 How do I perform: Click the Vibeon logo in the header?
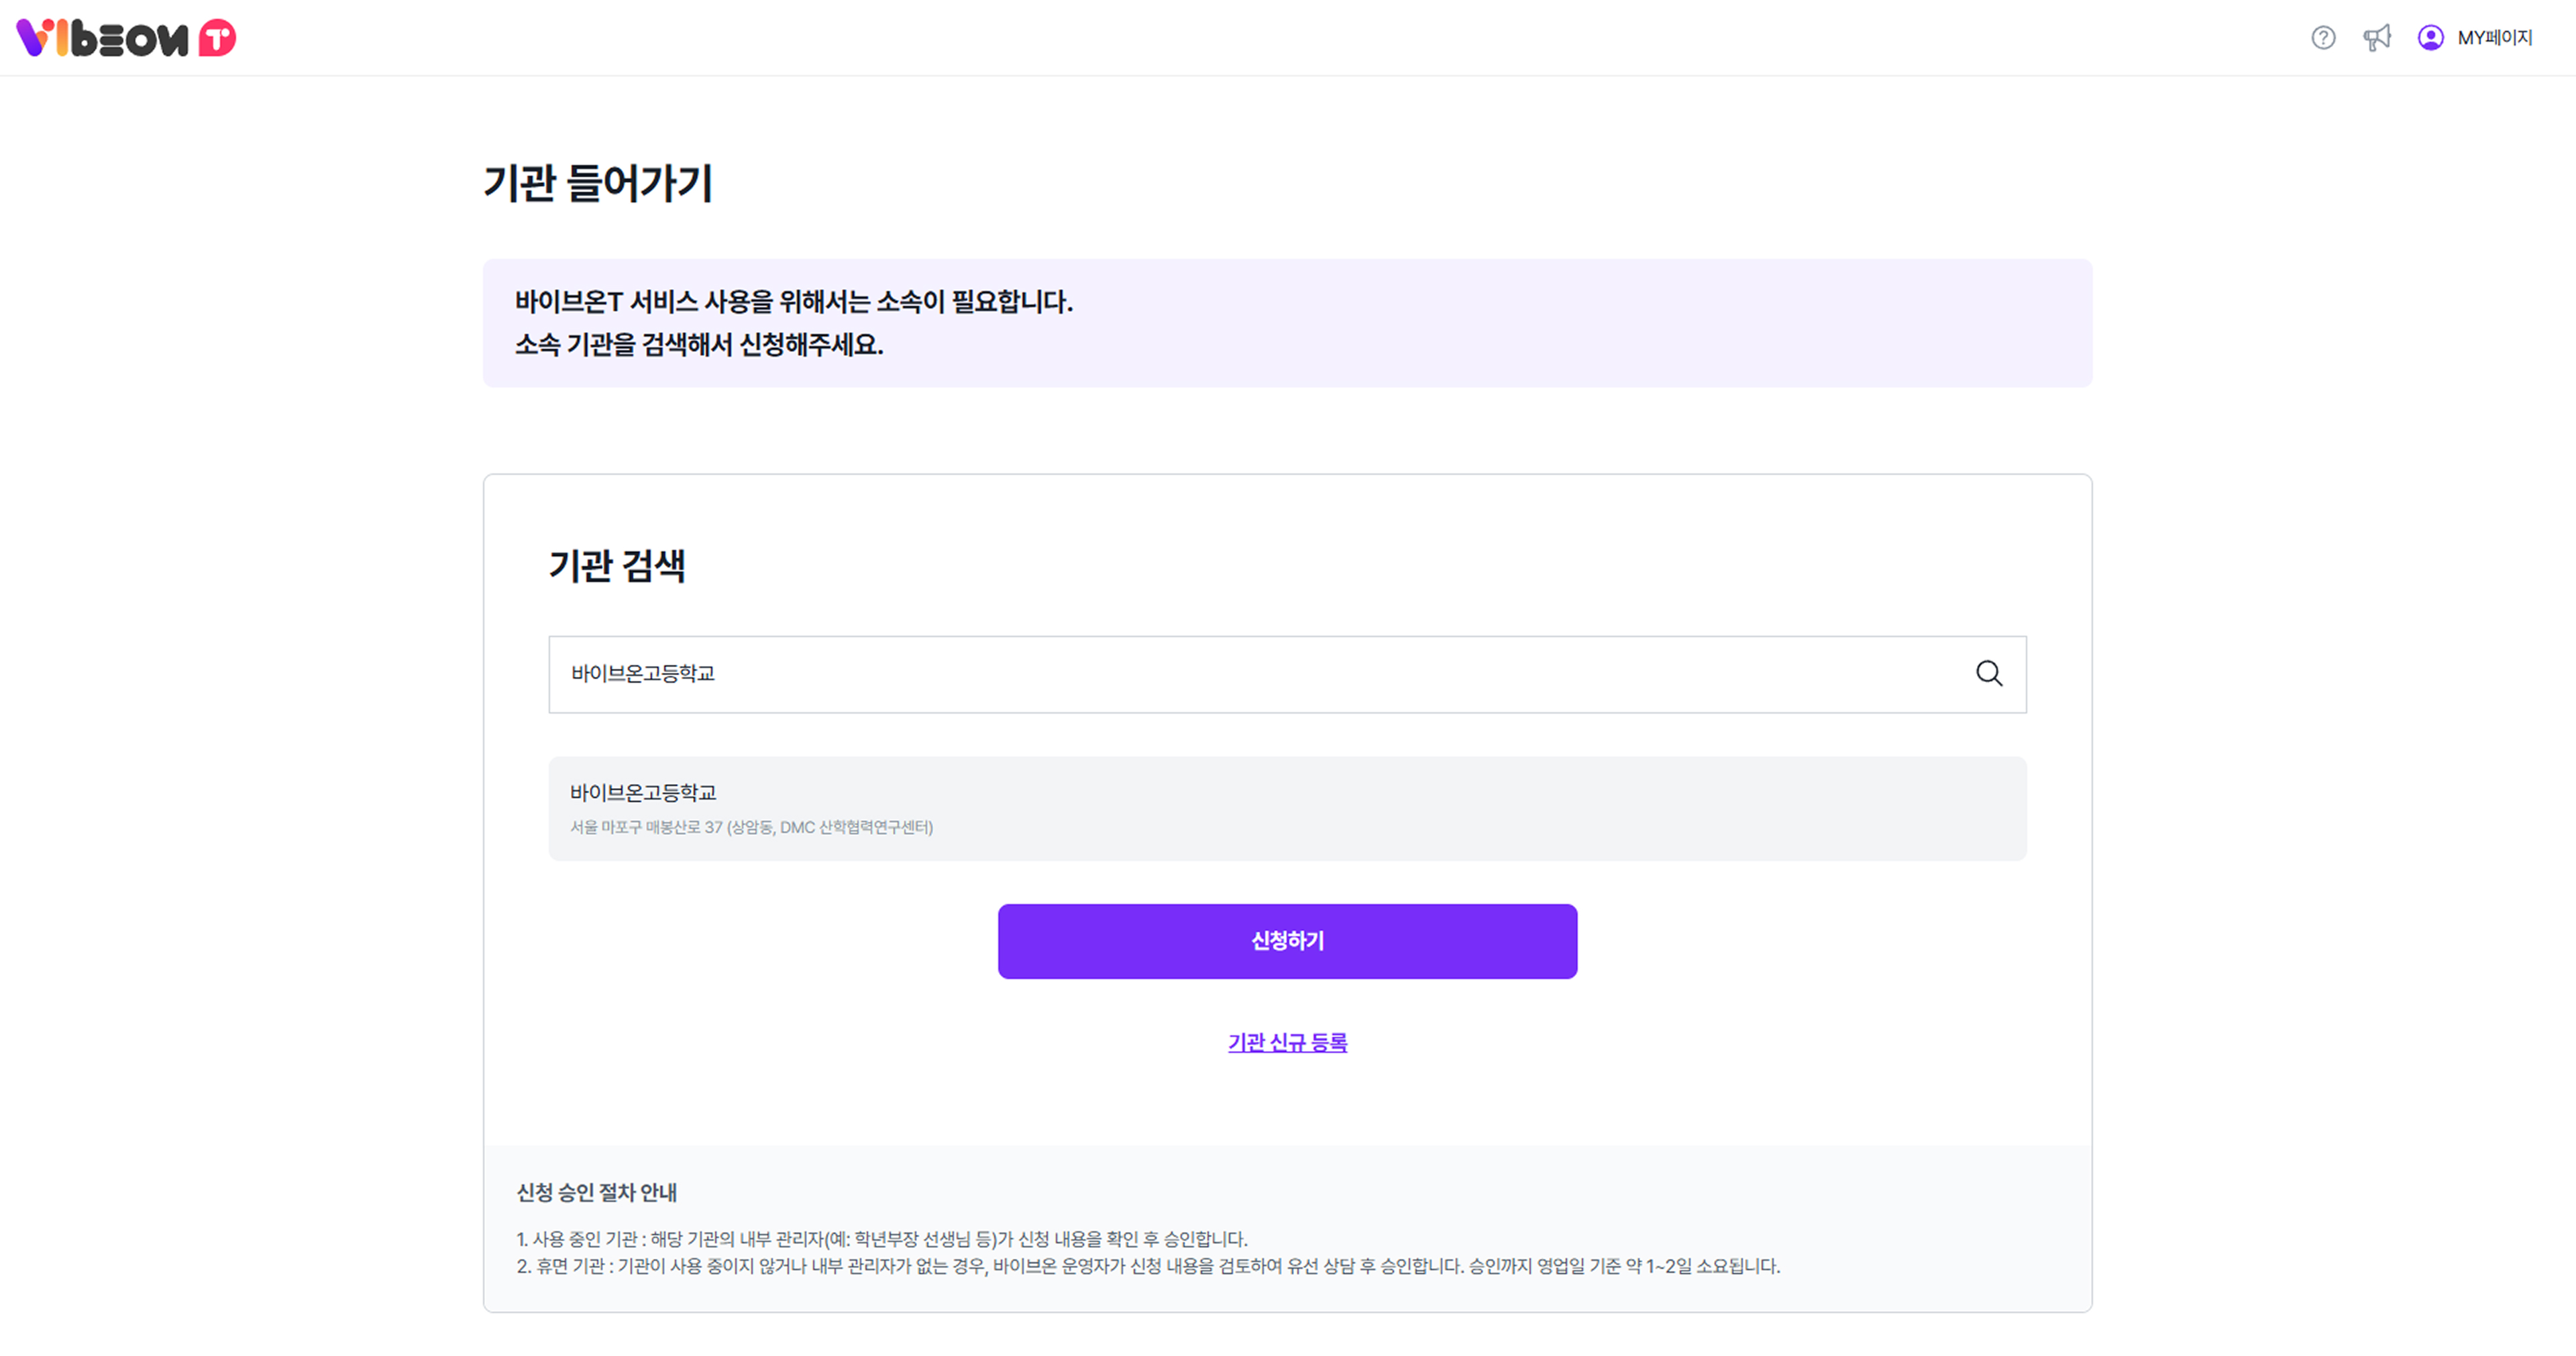pos(102,38)
